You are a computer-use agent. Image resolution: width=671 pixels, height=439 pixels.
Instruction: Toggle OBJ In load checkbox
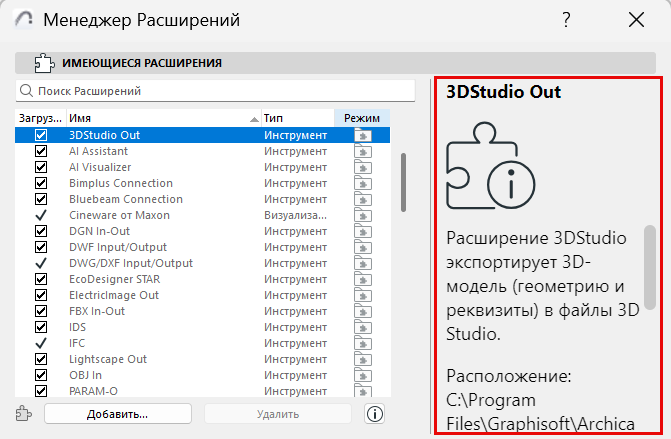(x=41, y=375)
